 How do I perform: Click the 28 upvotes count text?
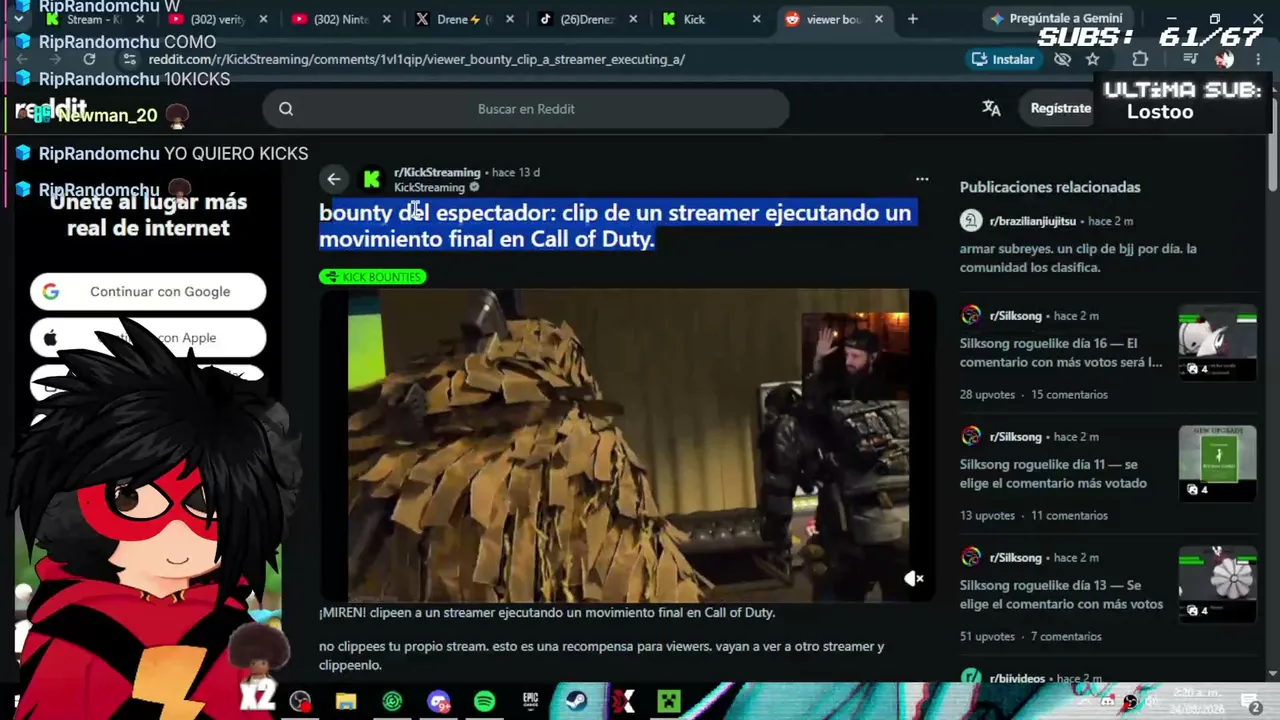point(987,395)
